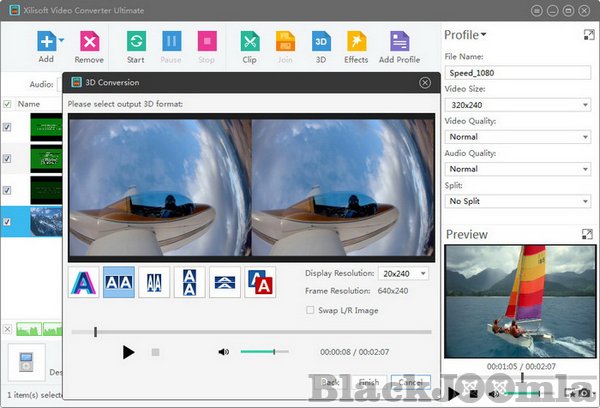The image size is (600, 408).
Task: Click the Name column header
Action: click(29, 104)
